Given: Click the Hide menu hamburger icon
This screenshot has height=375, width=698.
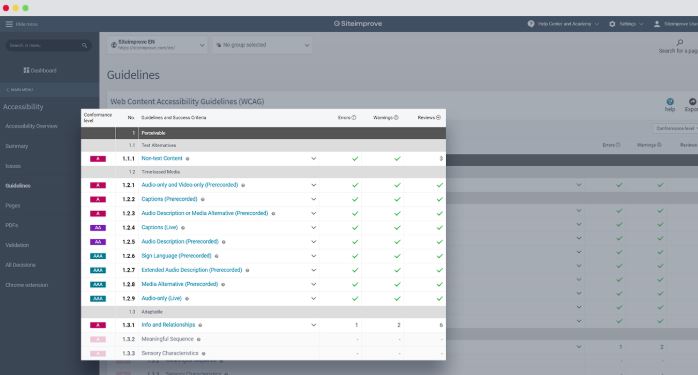Looking at the screenshot, I should click(9, 24).
